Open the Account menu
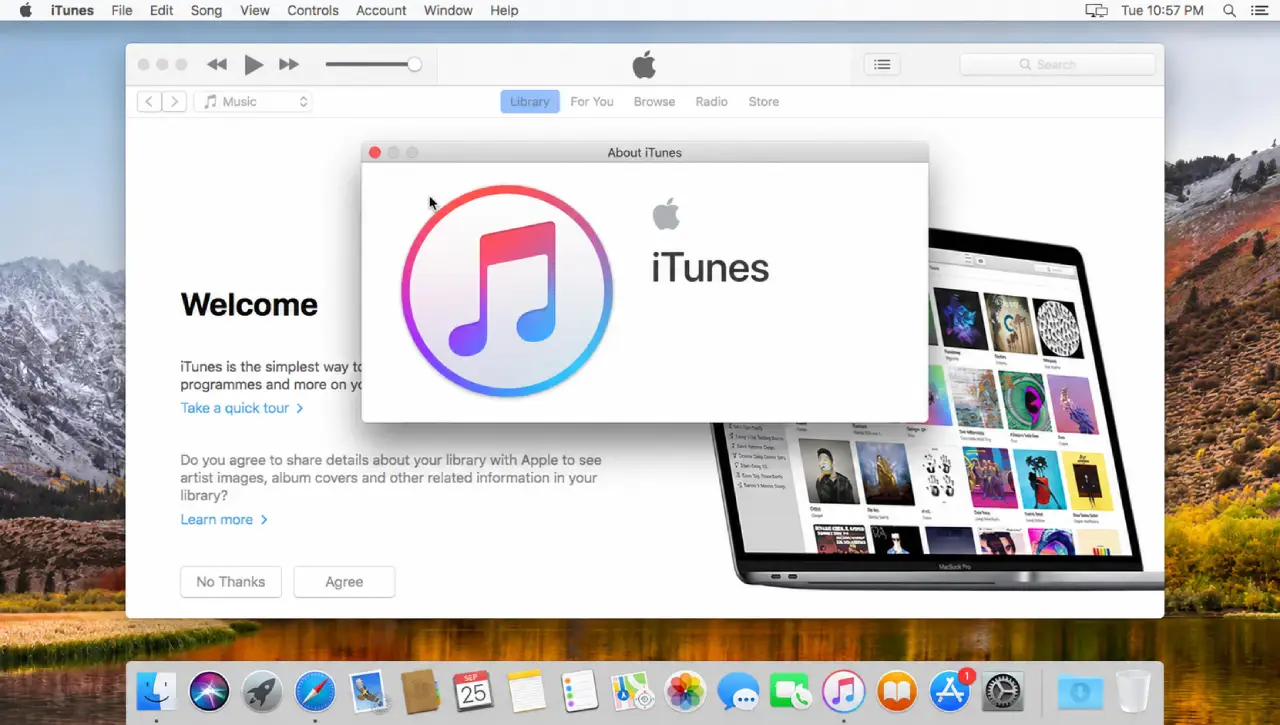This screenshot has width=1280, height=725. coord(381,10)
